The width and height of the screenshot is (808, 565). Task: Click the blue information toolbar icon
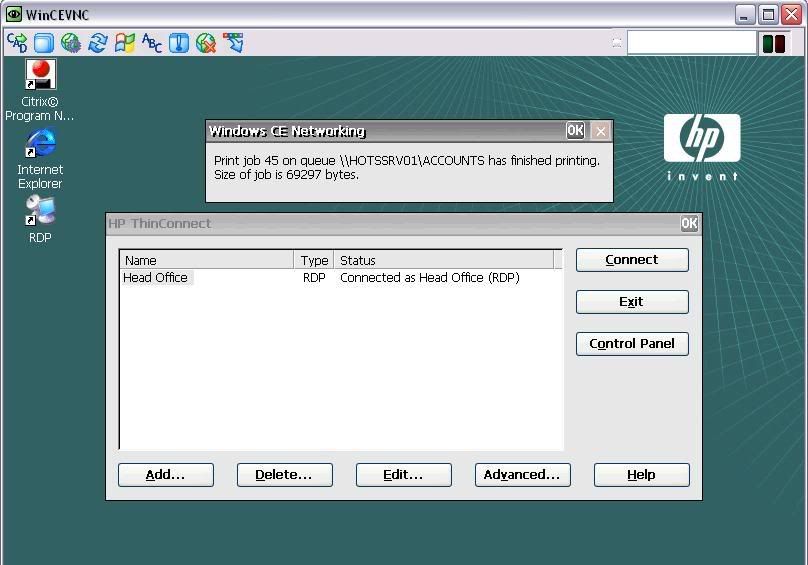pyautogui.click(x=179, y=43)
